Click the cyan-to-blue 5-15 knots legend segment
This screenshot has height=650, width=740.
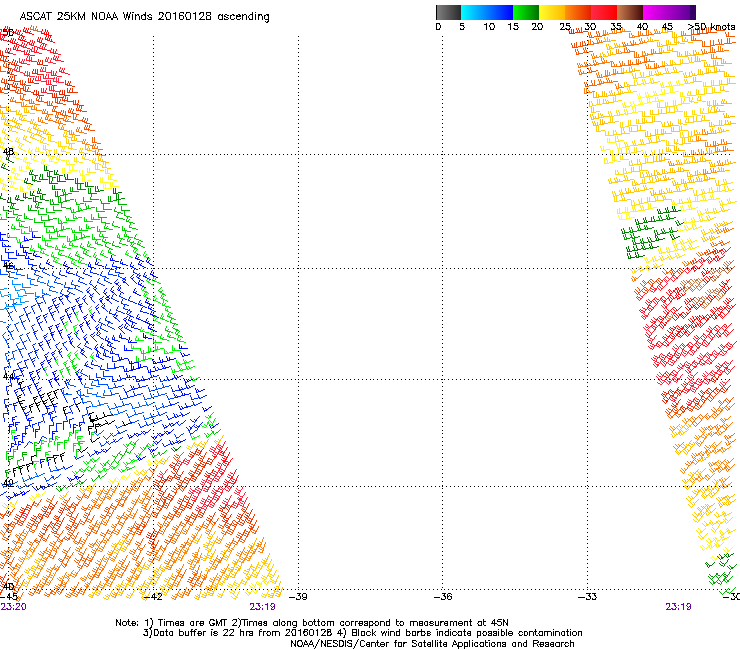point(487,12)
